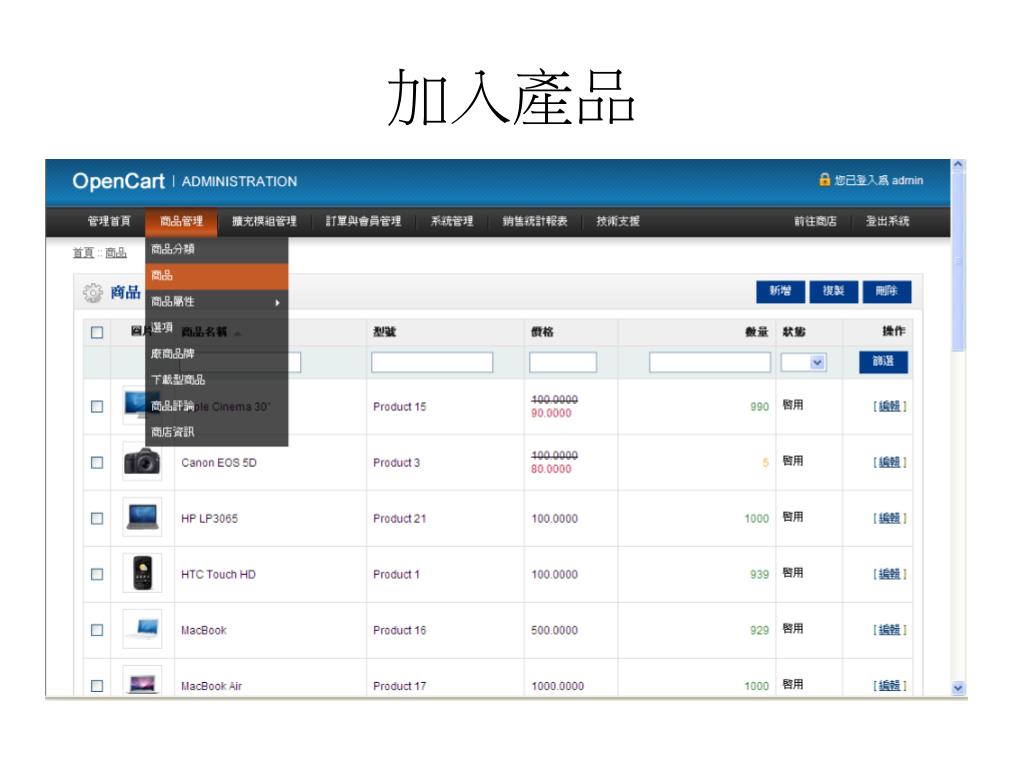
Task: Check the MacBook Air row checkbox
Action: [x=97, y=686]
